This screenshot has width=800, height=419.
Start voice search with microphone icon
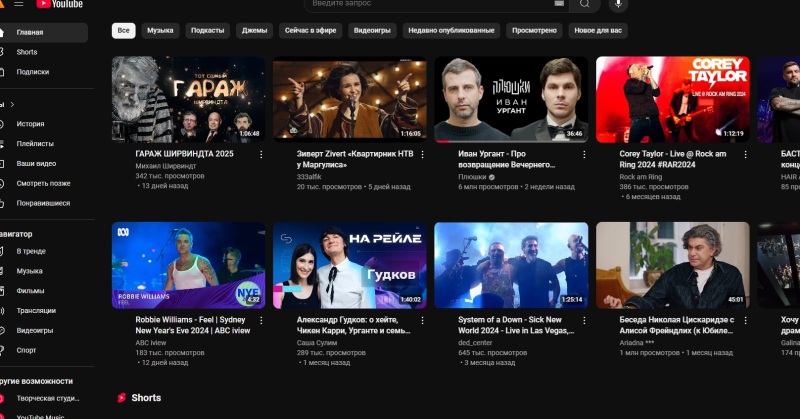(618, 4)
